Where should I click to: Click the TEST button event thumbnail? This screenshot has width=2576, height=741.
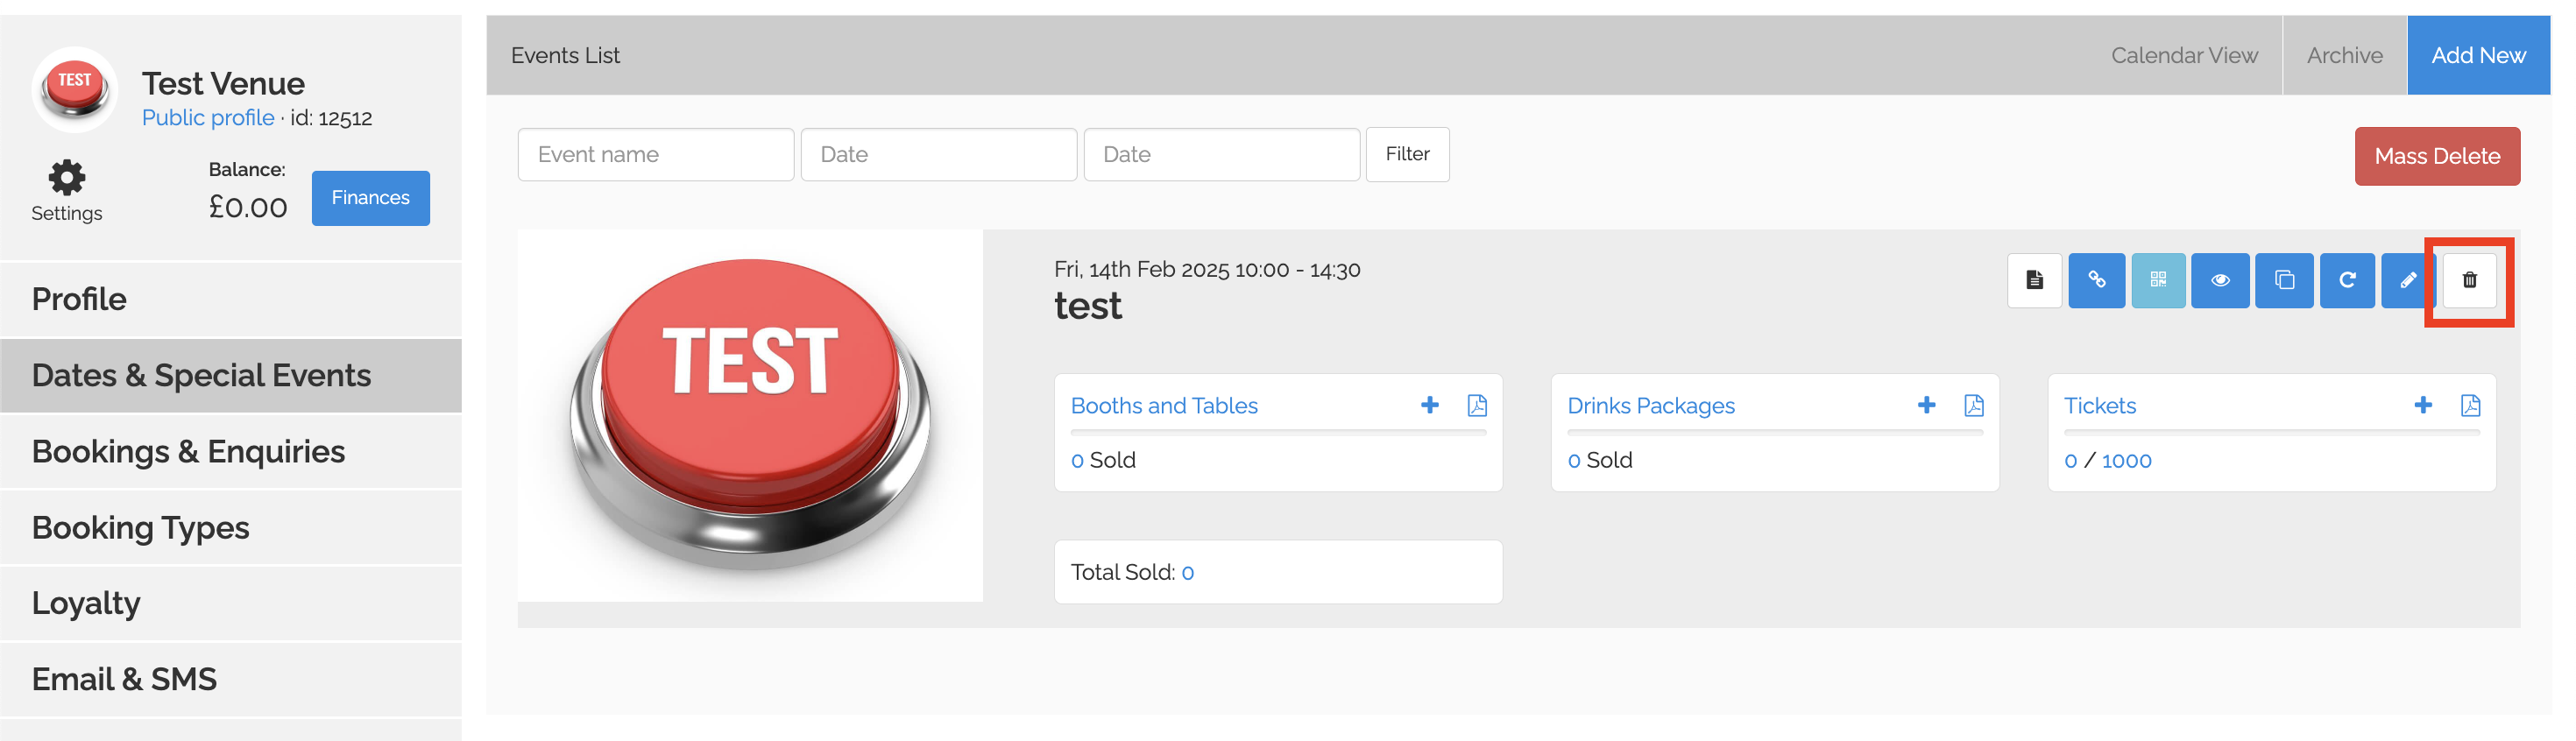[x=749, y=415]
